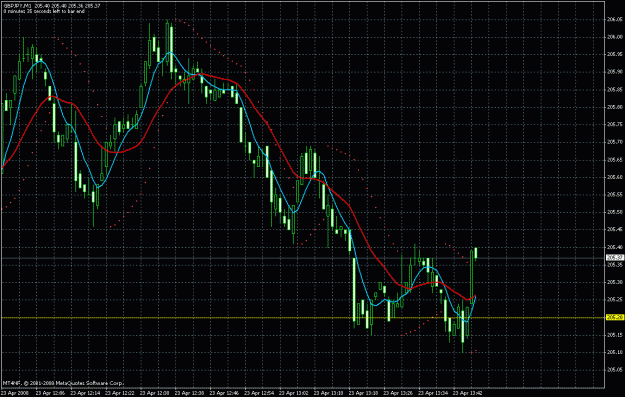Click the '23 Apr 12:54' time axis label
Screen dimensions: 625x397
(x=259, y=393)
